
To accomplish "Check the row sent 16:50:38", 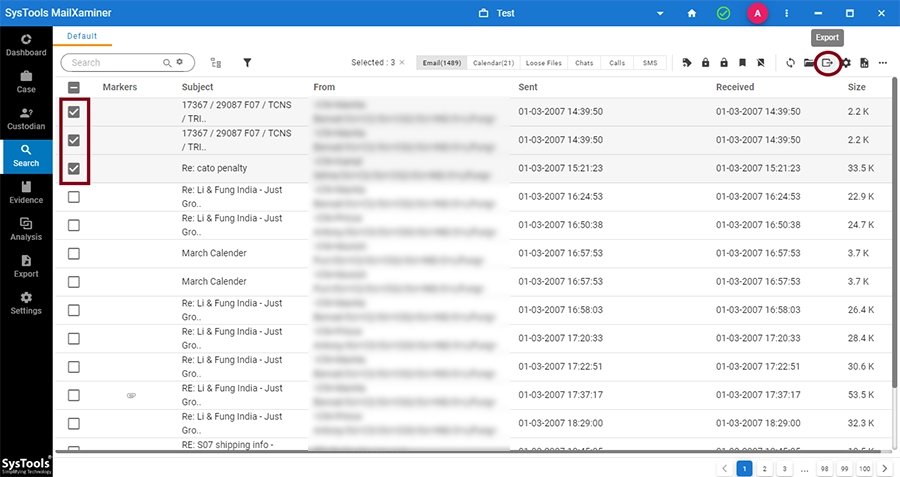I will point(73,225).
